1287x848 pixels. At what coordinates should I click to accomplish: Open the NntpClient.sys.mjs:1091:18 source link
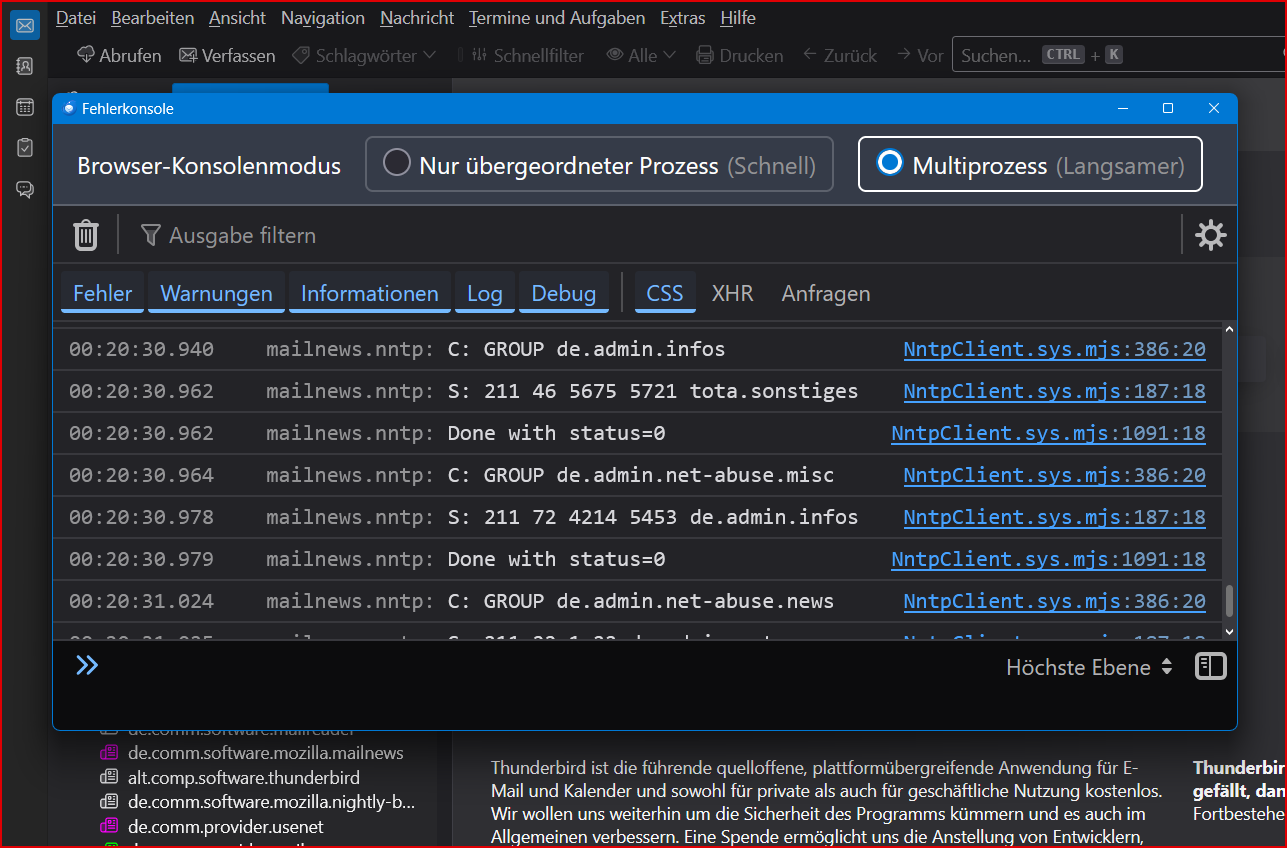(1048, 434)
